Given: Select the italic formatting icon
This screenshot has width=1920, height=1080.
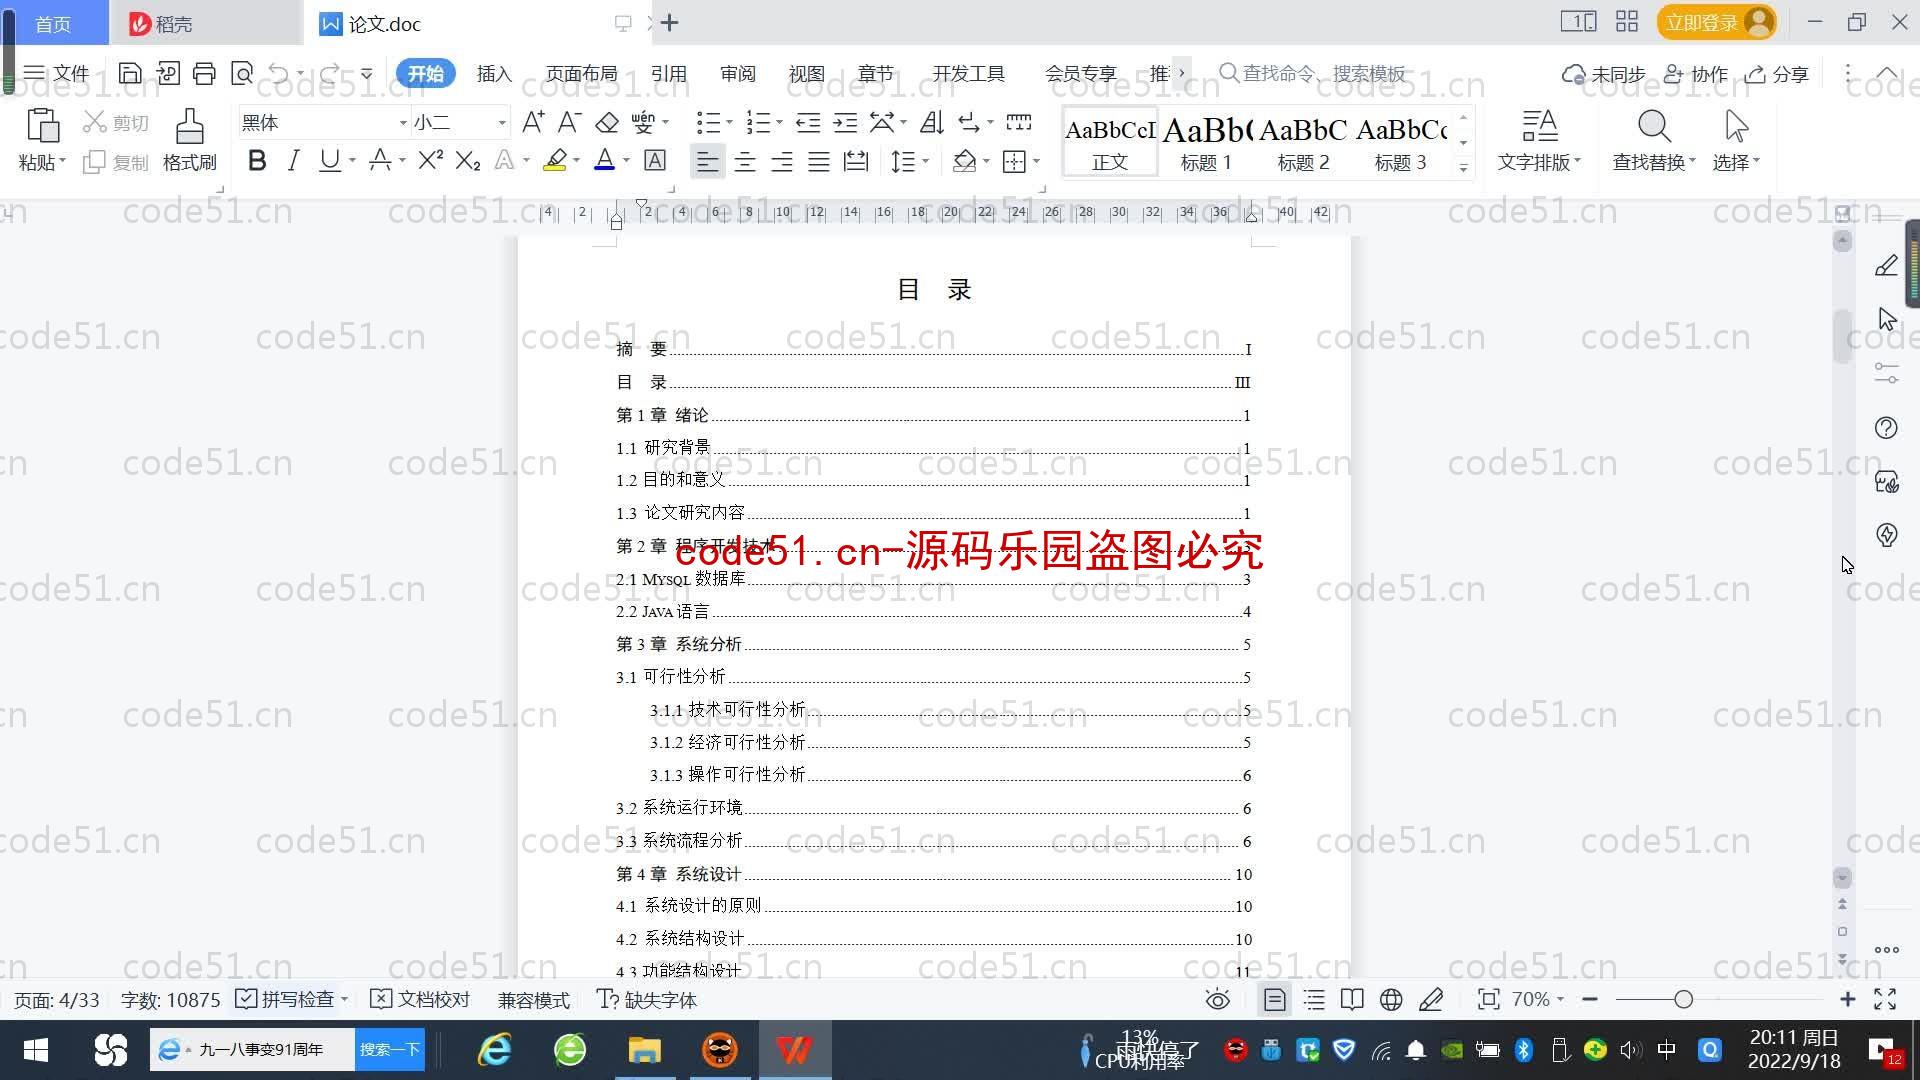Looking at the screenshot, I should pos(293,161).
